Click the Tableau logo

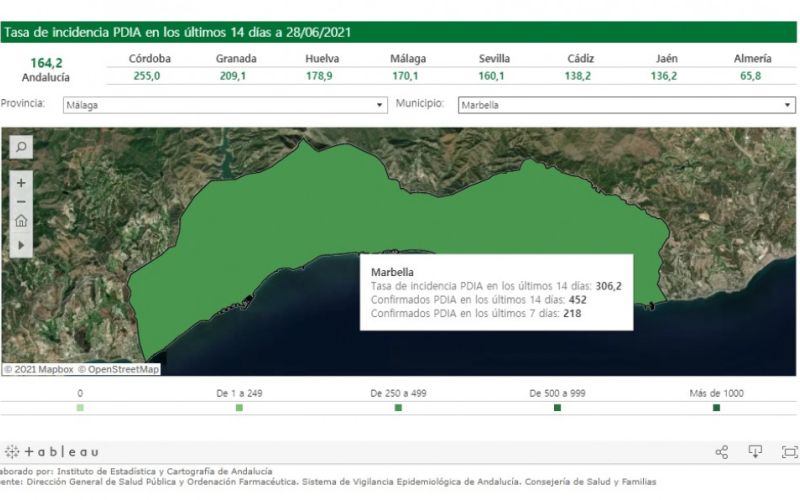[51, 452]
